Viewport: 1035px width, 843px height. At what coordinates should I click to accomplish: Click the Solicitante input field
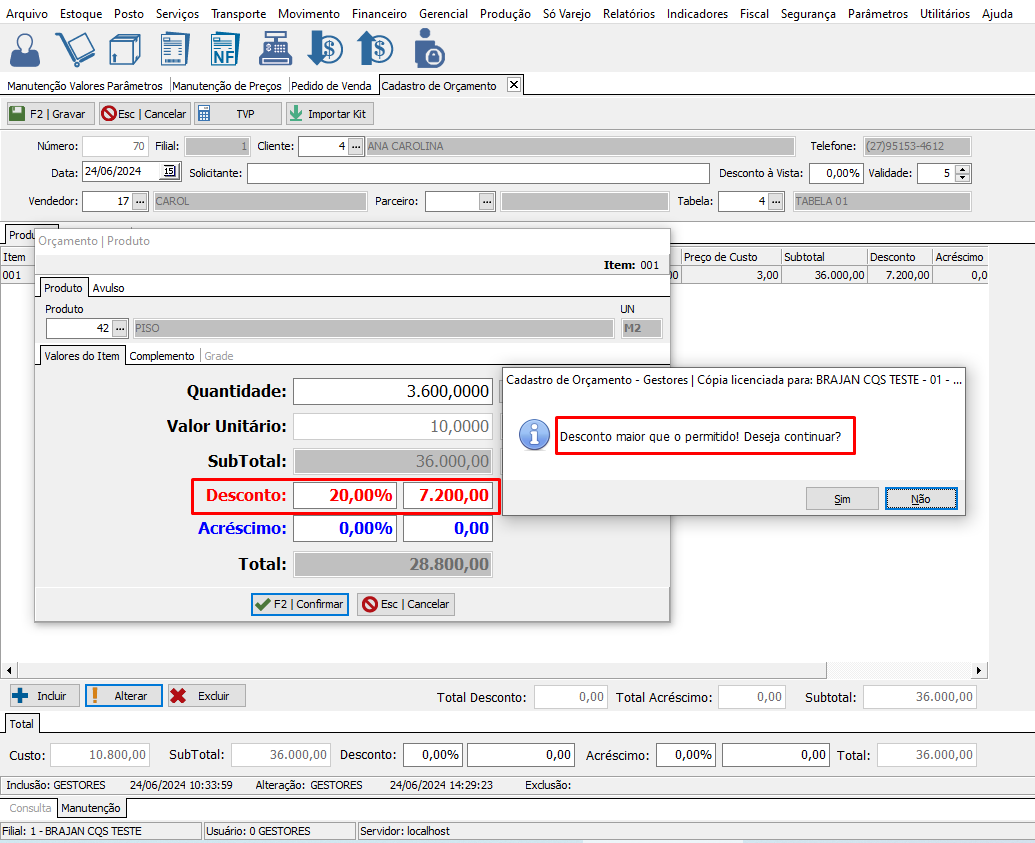pos(478,173)
